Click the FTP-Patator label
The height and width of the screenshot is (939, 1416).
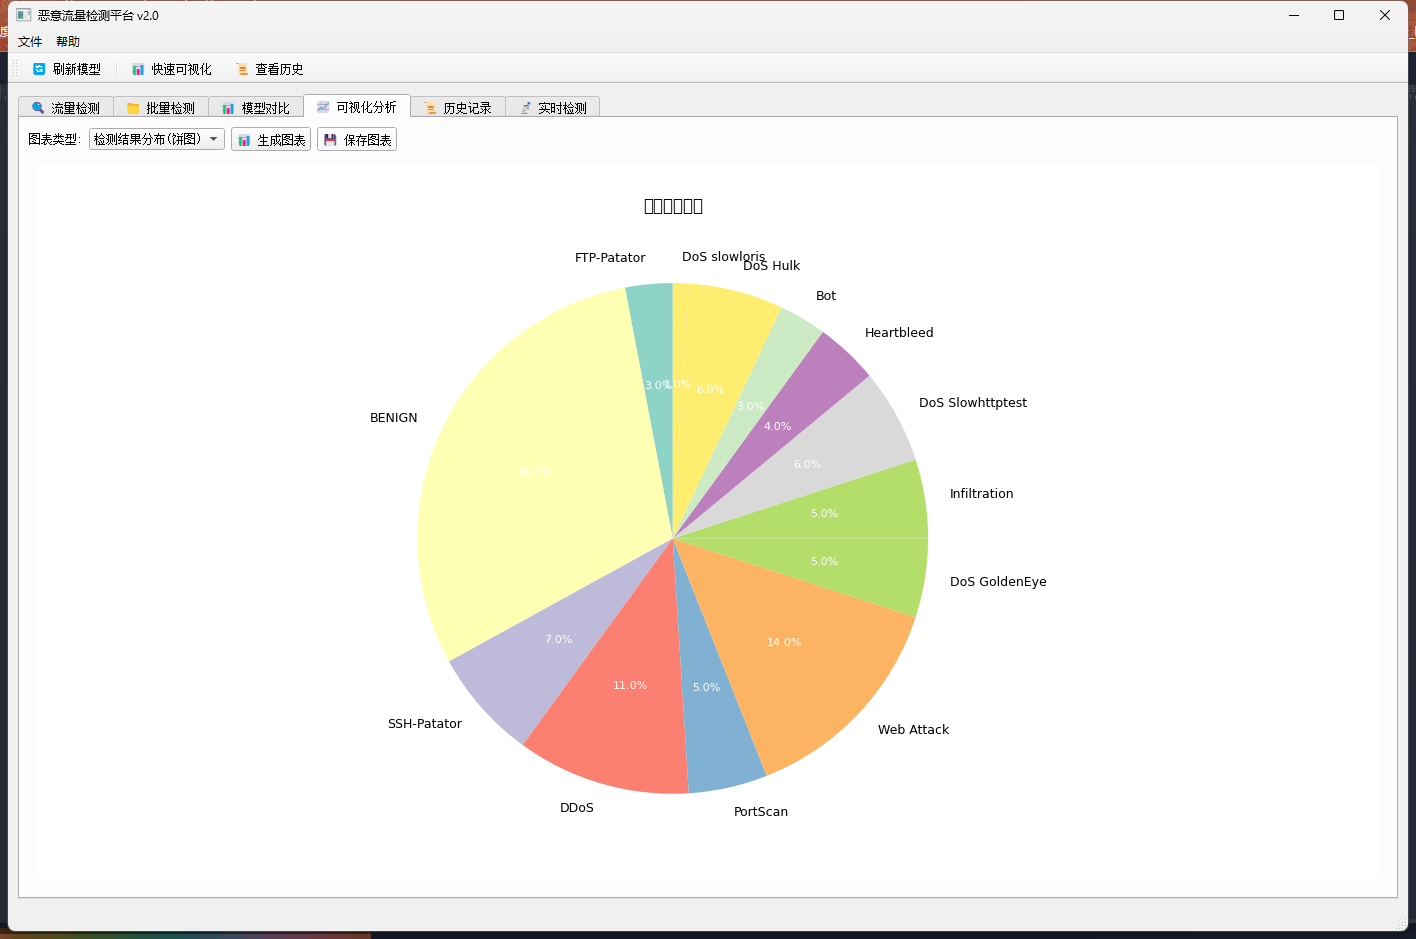[610, 258]
